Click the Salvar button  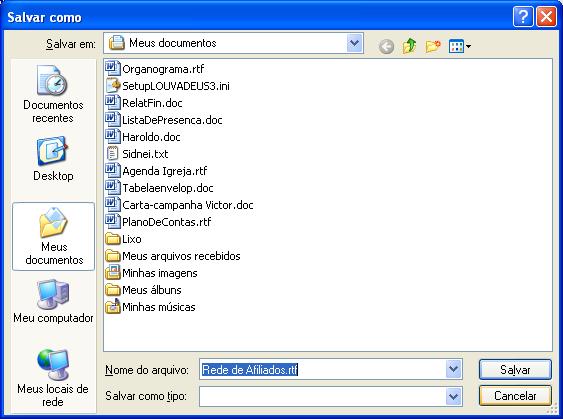pyautogui.click(x=515, y=369)
